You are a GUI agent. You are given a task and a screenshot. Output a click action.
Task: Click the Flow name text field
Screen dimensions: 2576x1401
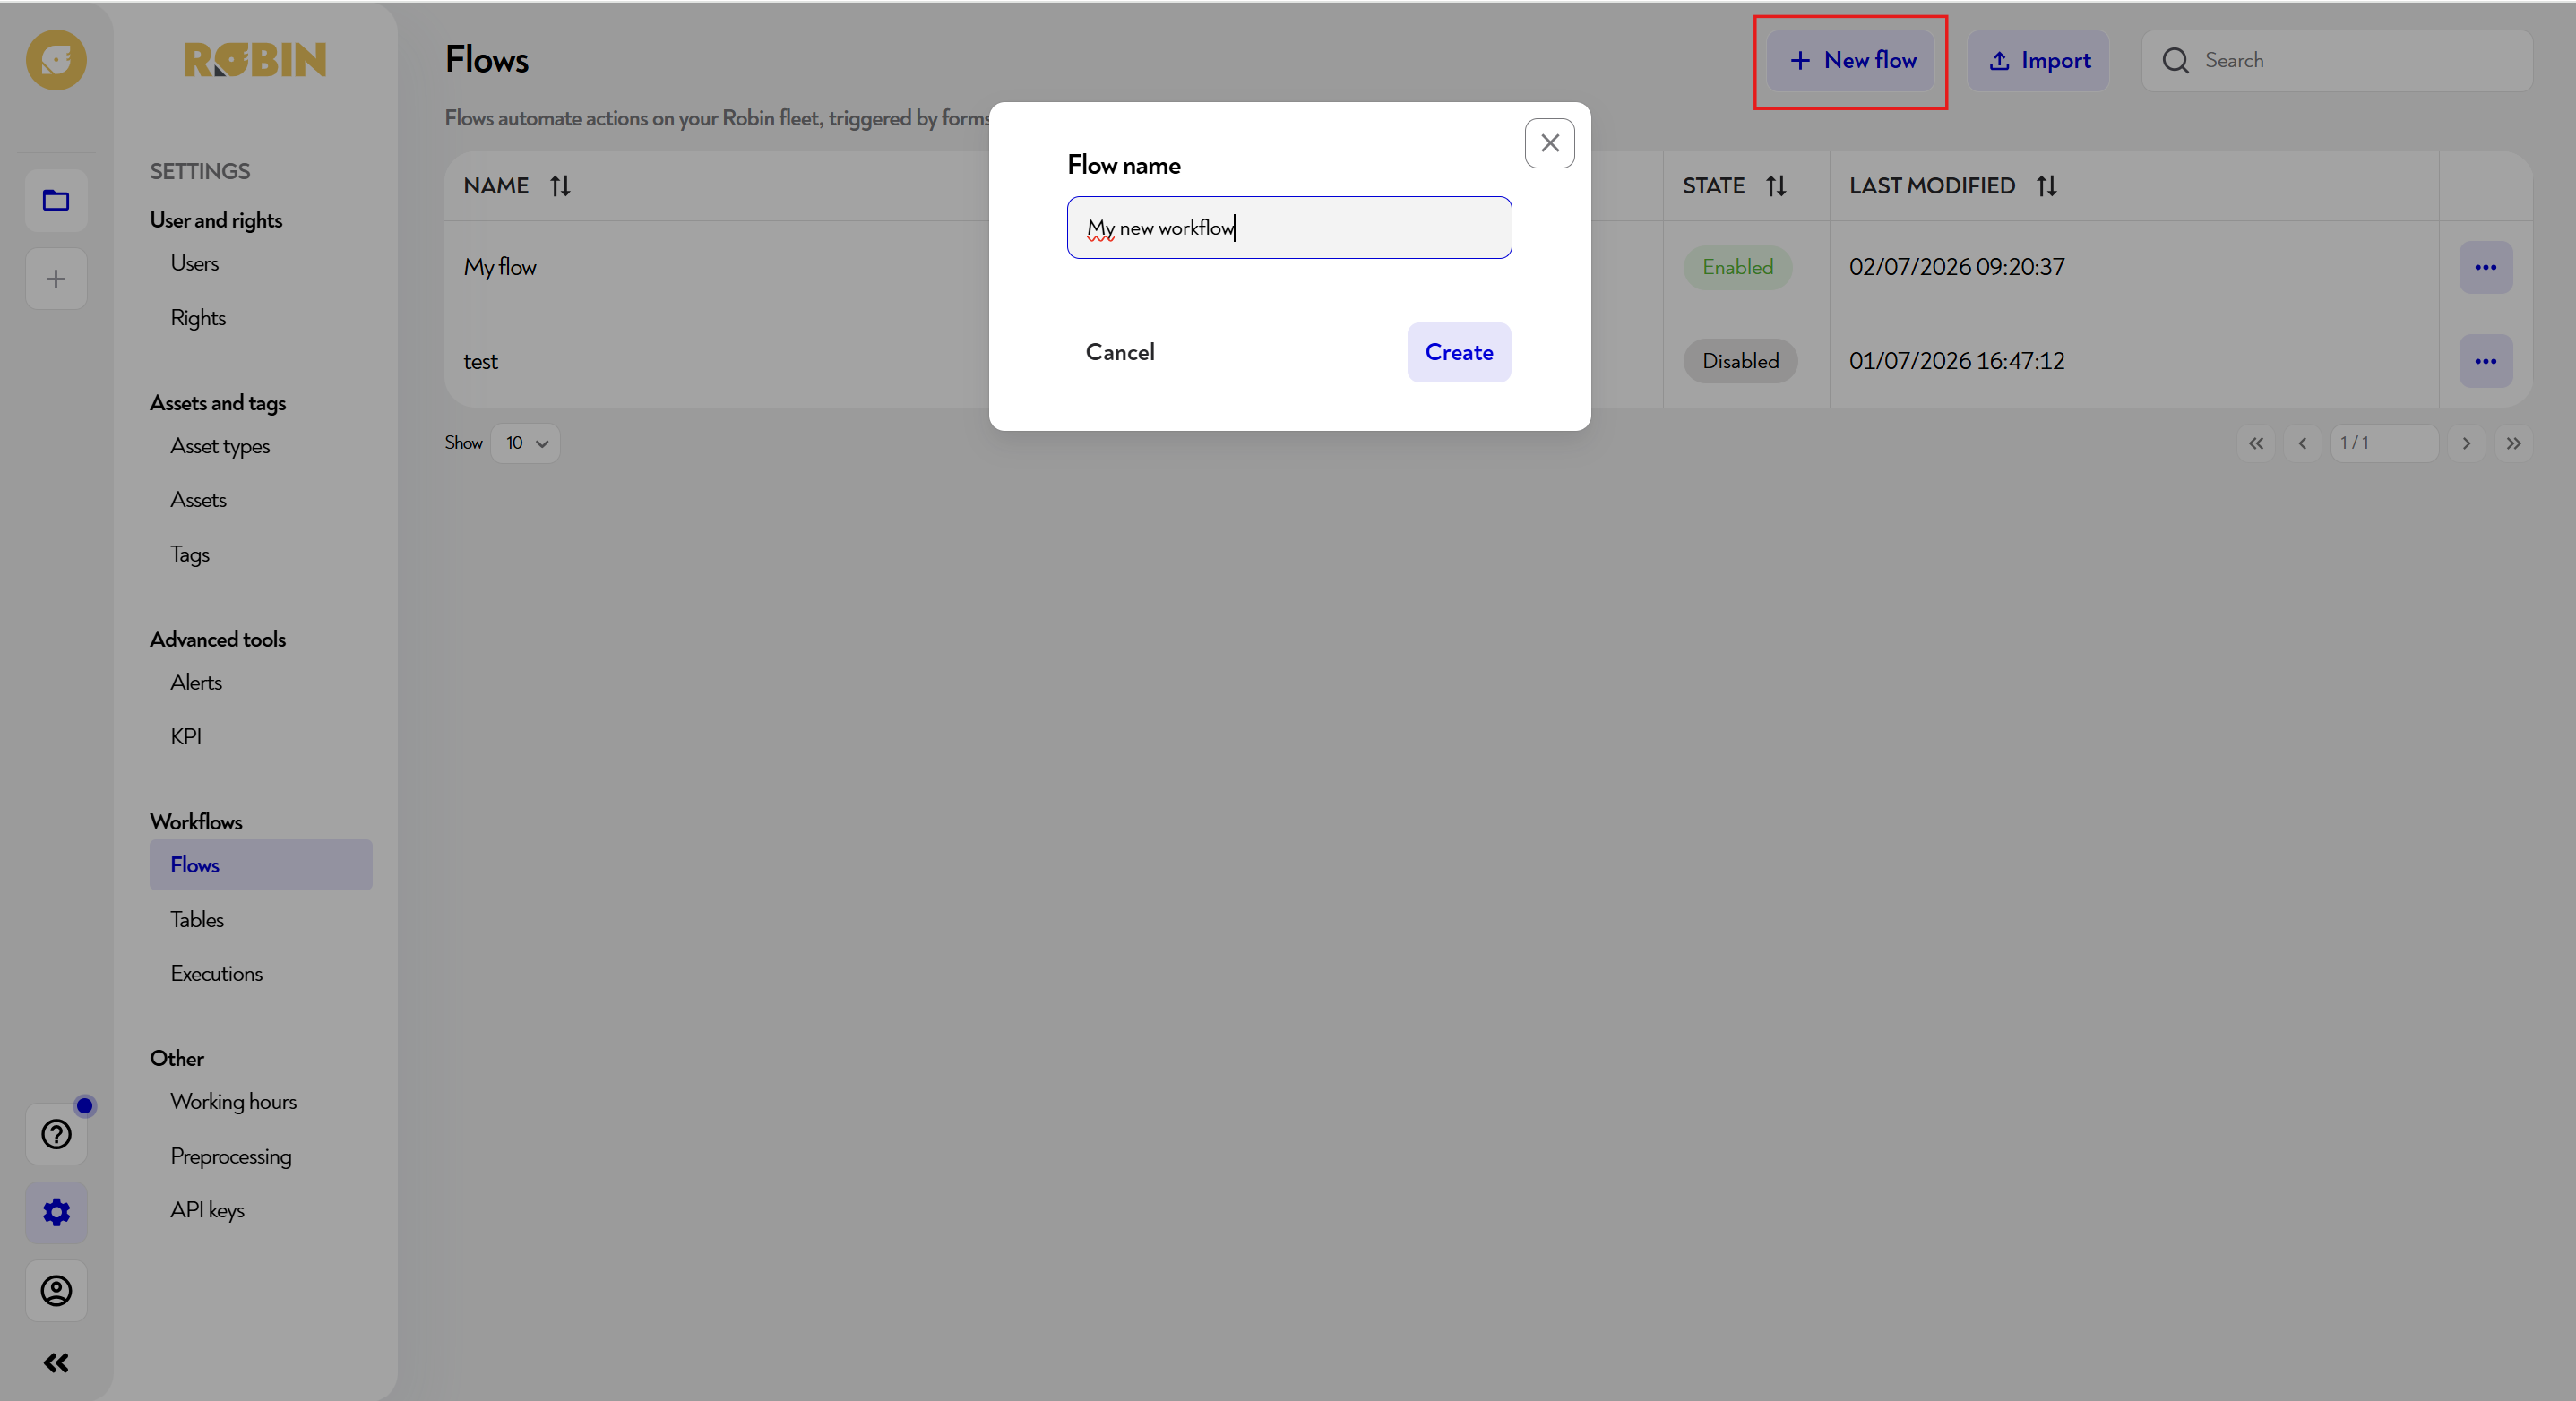[x=1289, y=228]
